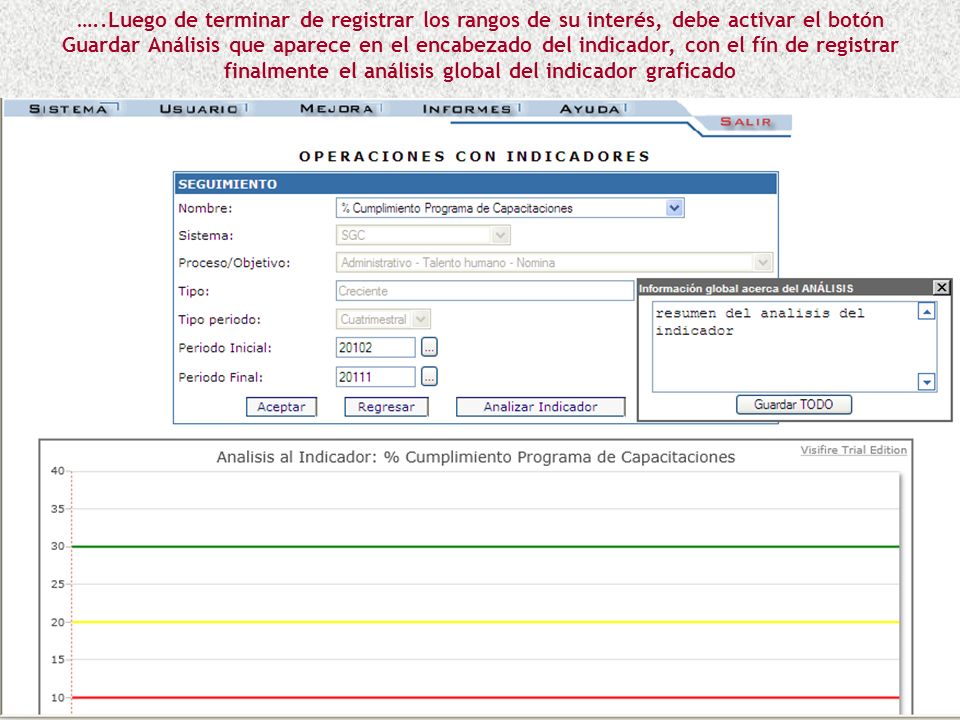
Task: Click the 40 y-axis value
Action: tap(58, 471)
